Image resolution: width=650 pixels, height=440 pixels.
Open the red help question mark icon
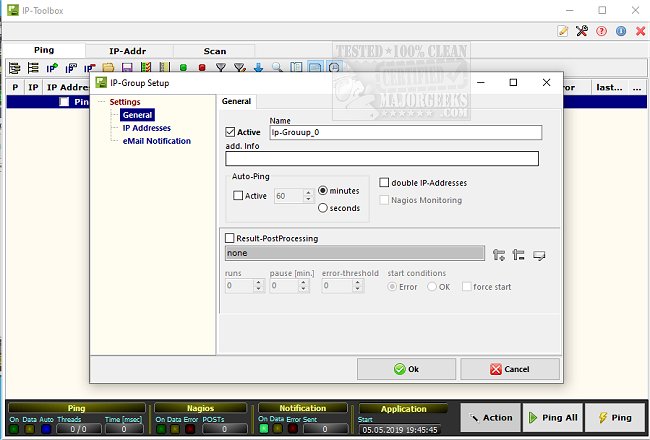[x=601, y=31]
